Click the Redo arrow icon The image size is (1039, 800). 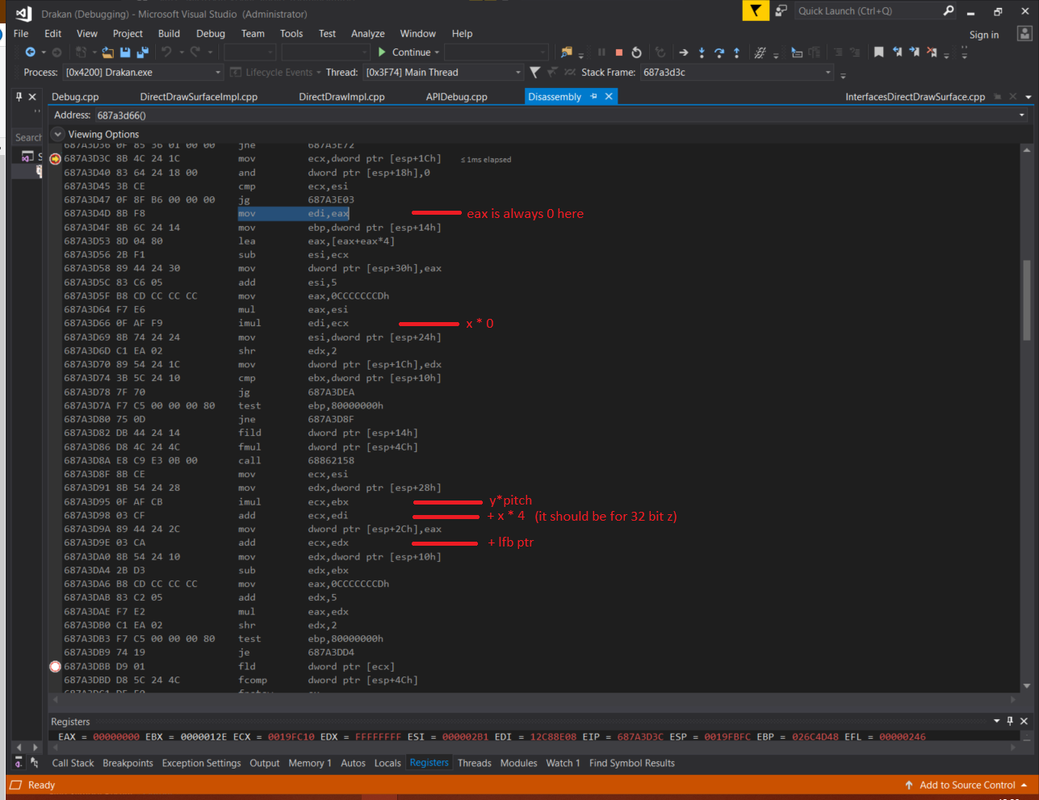(195, 52)
